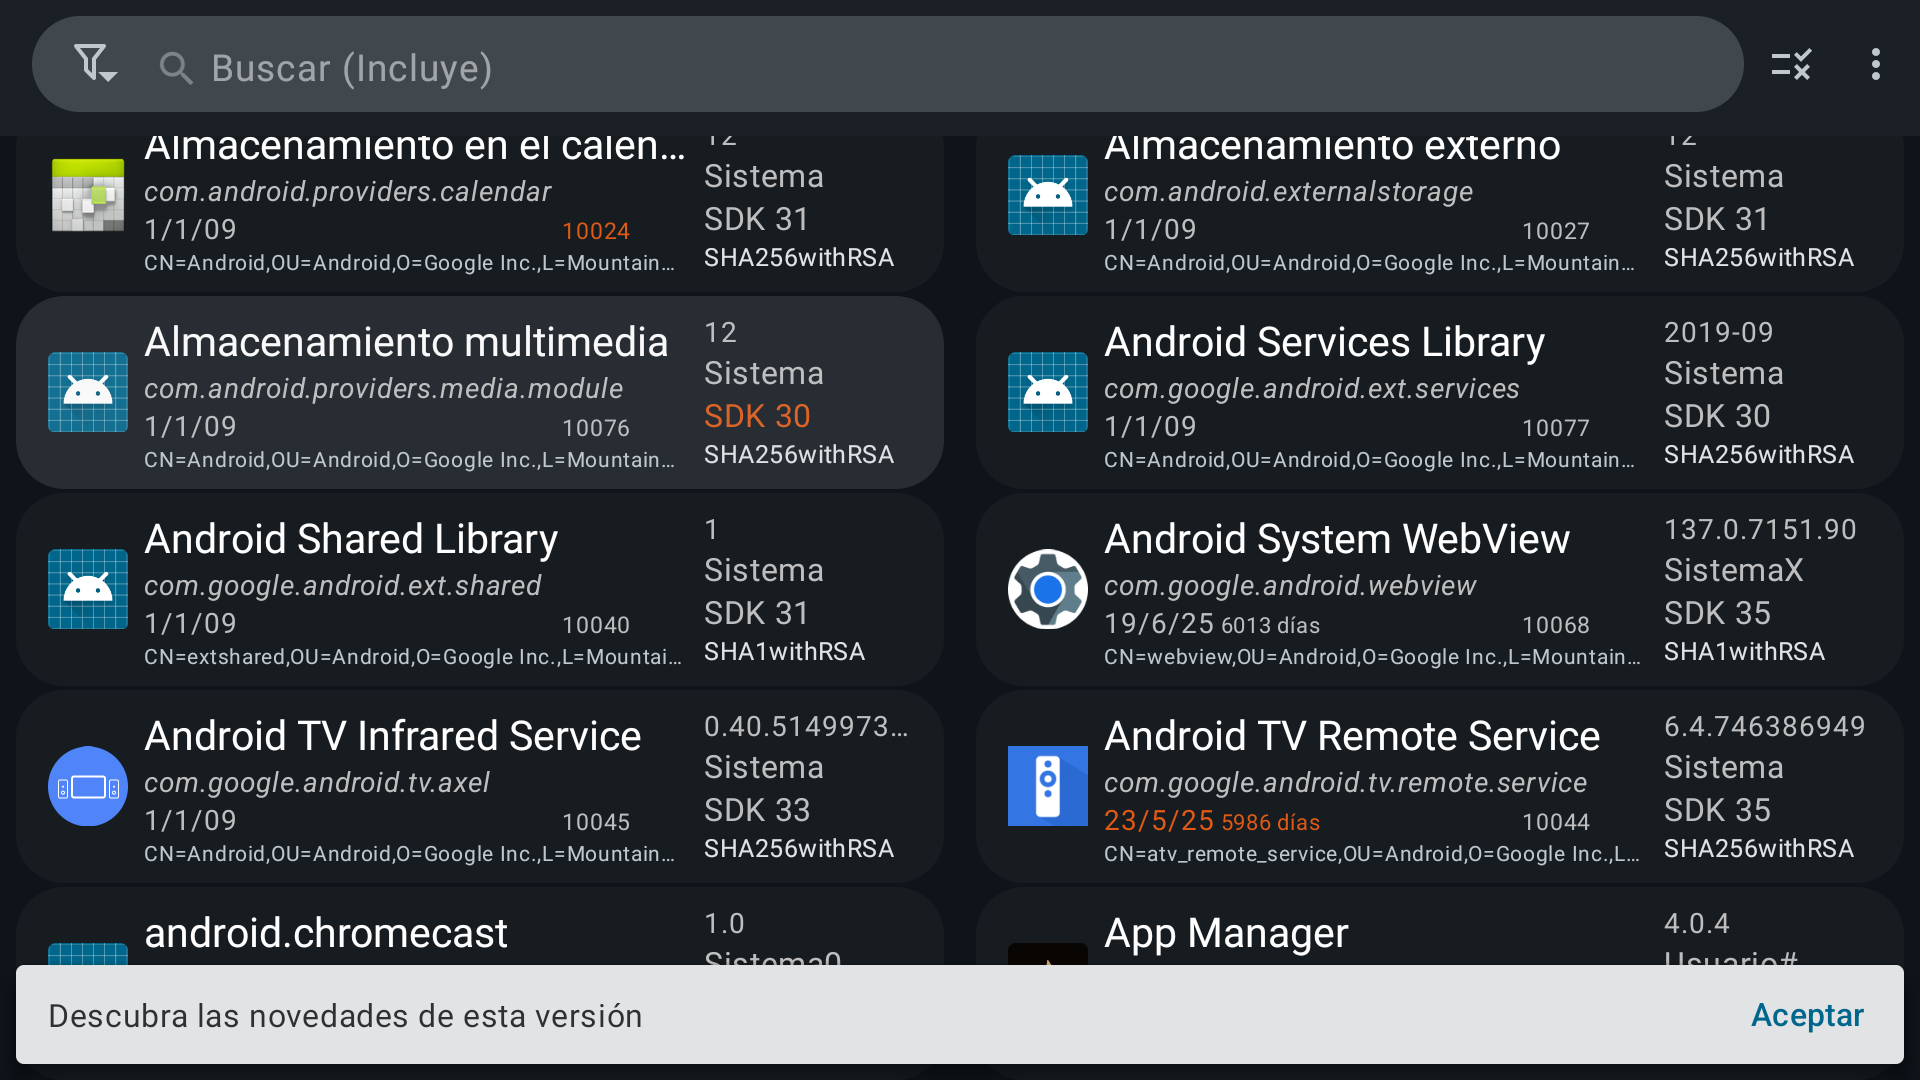Image resolution: width=1920 pixels, height=1080 pixels.
Task: Click version 1.0 of android.chromecast
Action: 724,923
